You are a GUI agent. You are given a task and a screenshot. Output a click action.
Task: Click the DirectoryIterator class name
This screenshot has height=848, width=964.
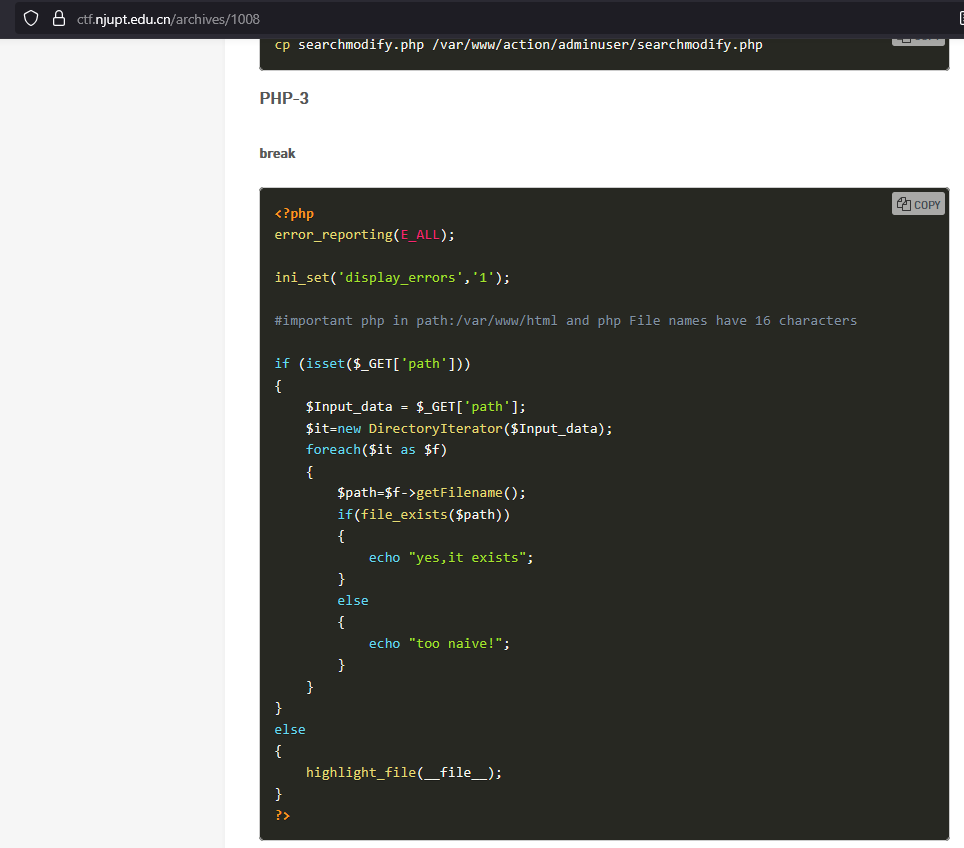click(435, 428)
